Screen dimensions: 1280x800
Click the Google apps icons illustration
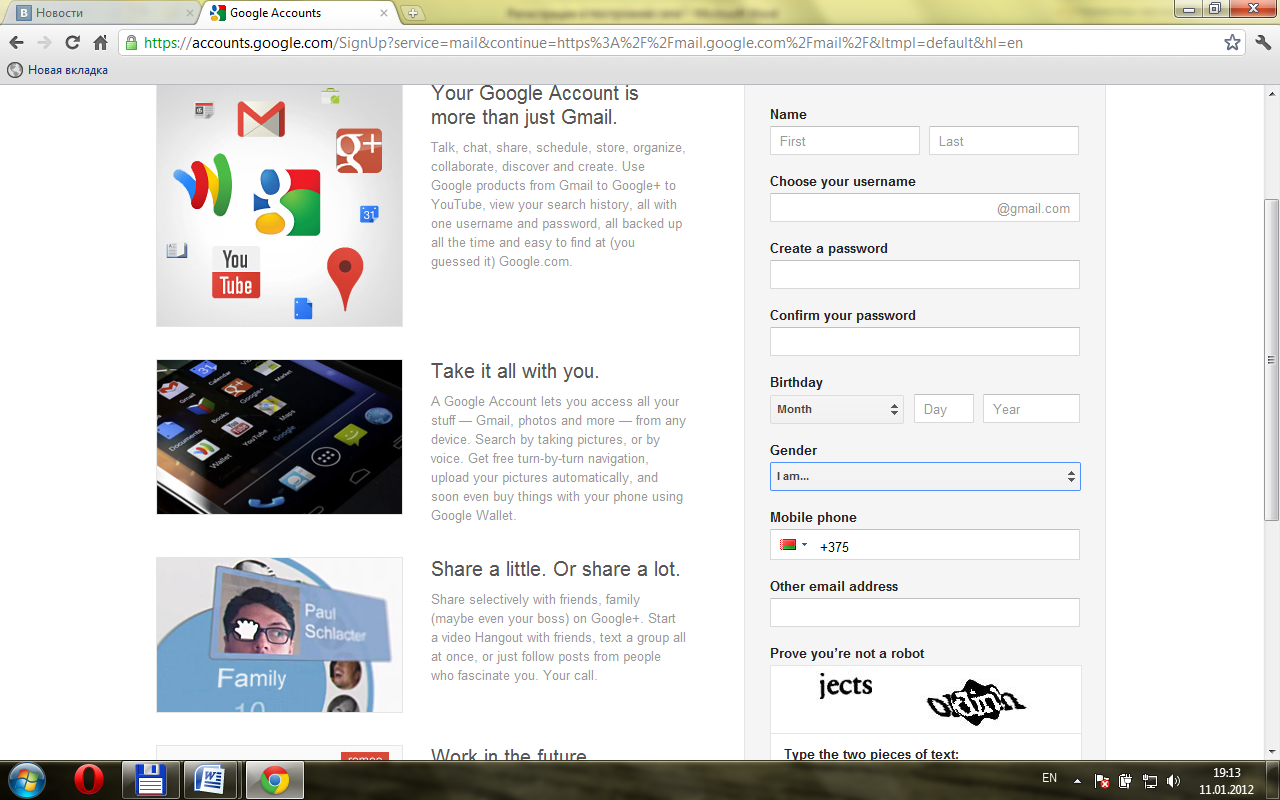(279, 205)
